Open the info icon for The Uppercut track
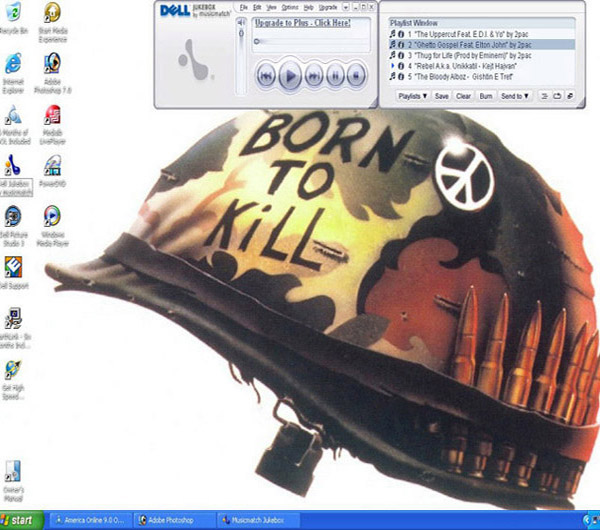The height and width of the screenshot is (530, 600). 401,34
